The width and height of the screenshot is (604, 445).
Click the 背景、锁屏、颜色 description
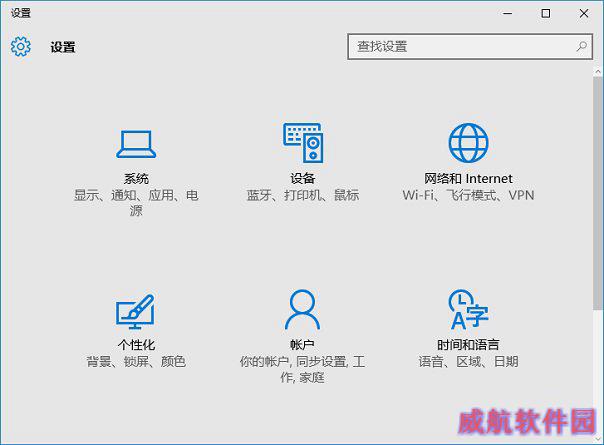(x=136, y=362)
